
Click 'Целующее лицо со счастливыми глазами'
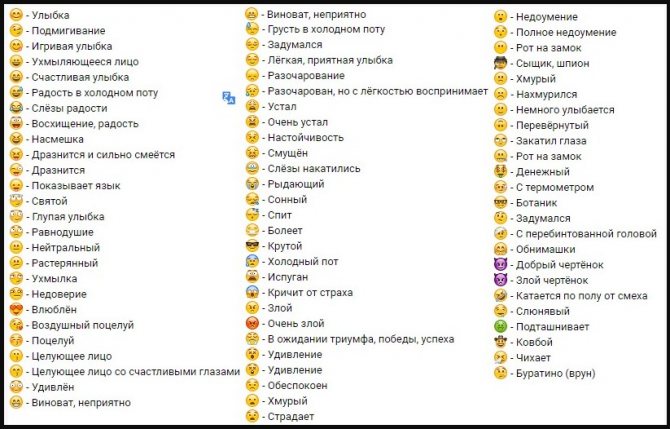[136, 372]
